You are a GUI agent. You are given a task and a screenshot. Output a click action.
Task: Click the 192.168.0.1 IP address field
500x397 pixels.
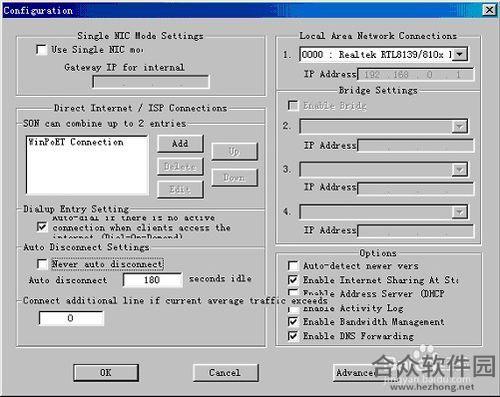pyautogui.click(x=415, y=74)
